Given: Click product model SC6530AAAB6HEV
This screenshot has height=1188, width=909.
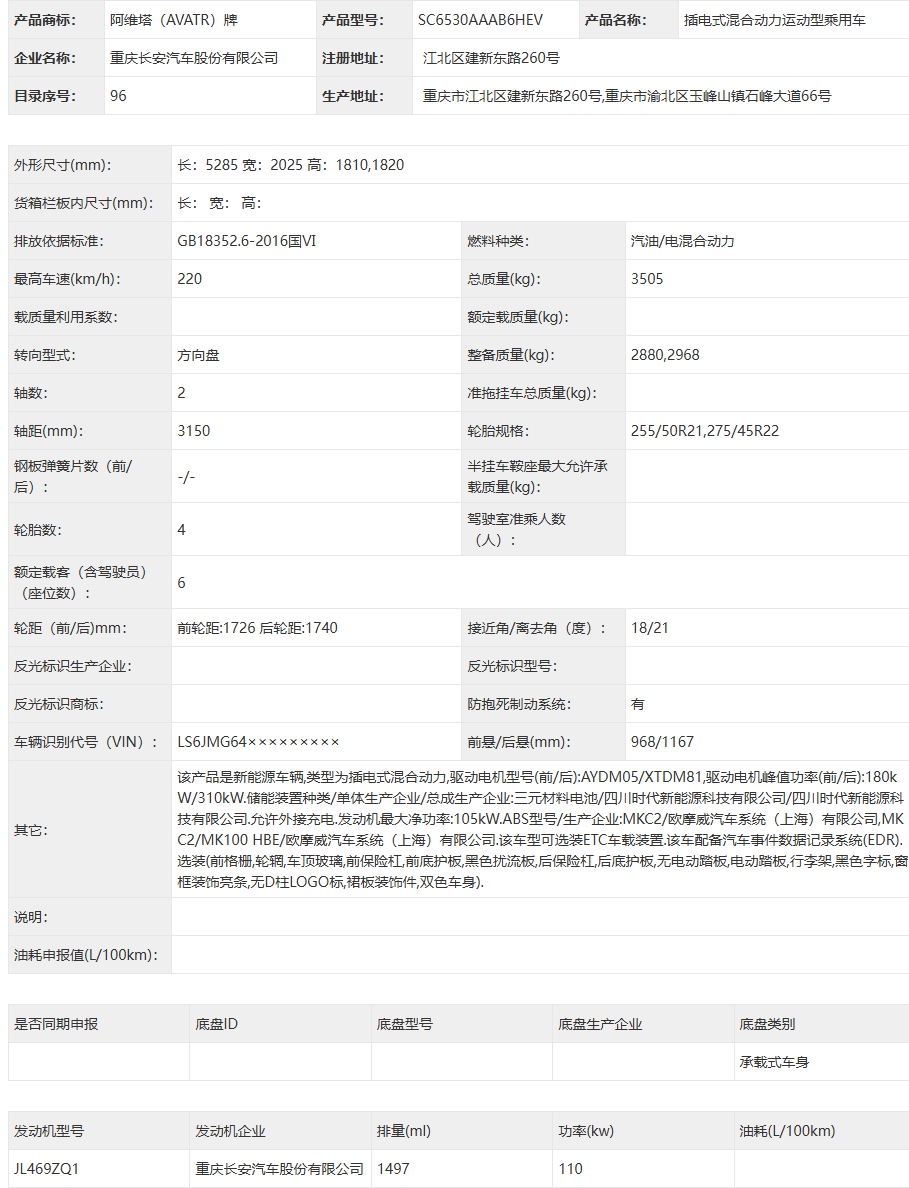Looking at the screenshot, I should tap(480, 20).
